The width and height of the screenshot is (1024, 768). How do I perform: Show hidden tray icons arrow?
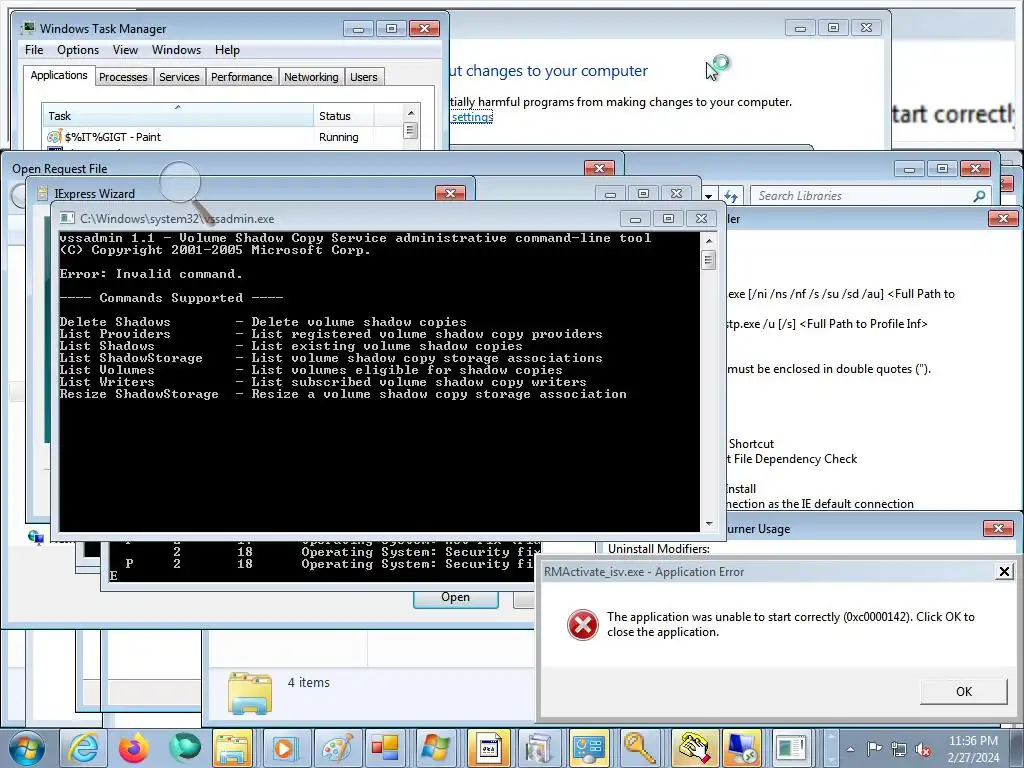coord(850,749)
